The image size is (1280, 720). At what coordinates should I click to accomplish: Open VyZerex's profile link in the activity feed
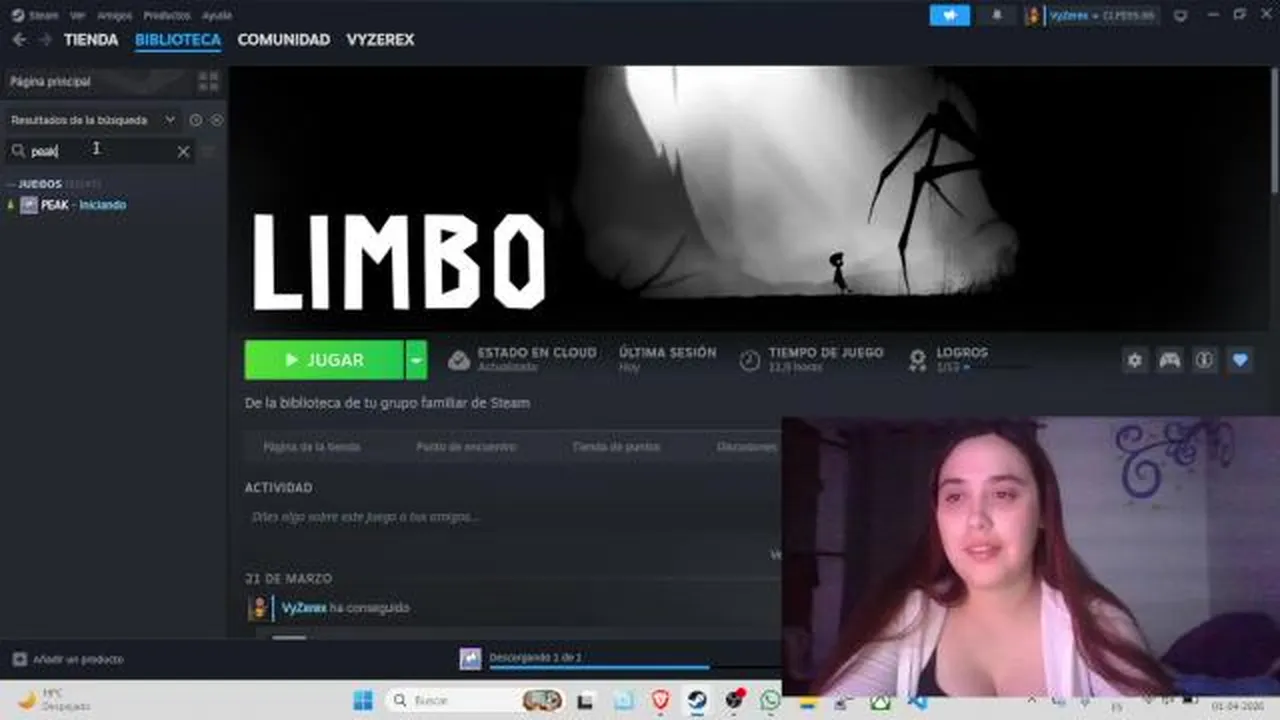303,608
